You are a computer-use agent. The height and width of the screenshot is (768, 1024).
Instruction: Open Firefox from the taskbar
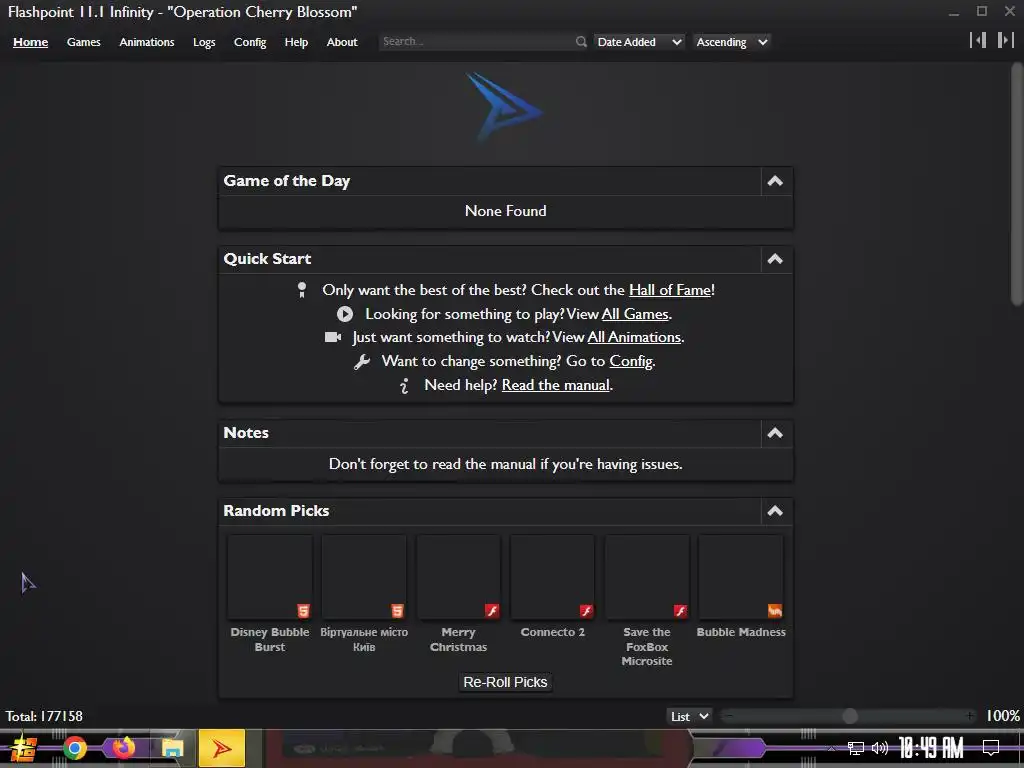tap(123, 748)
